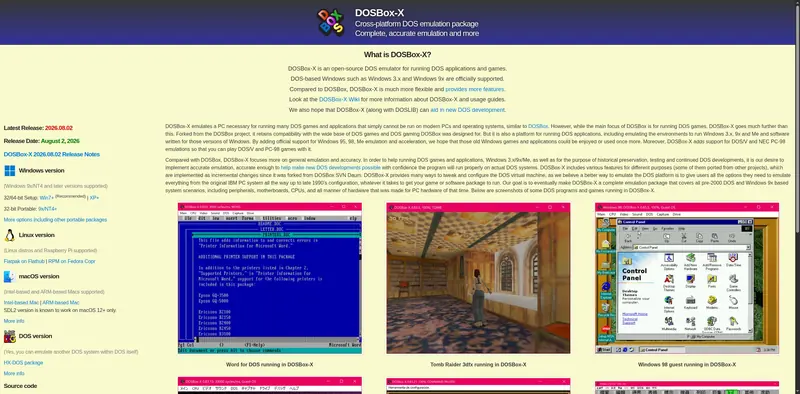Open 'More options including other portable packages'
Screen dimensions: 800x394
[x=55, y=219]
